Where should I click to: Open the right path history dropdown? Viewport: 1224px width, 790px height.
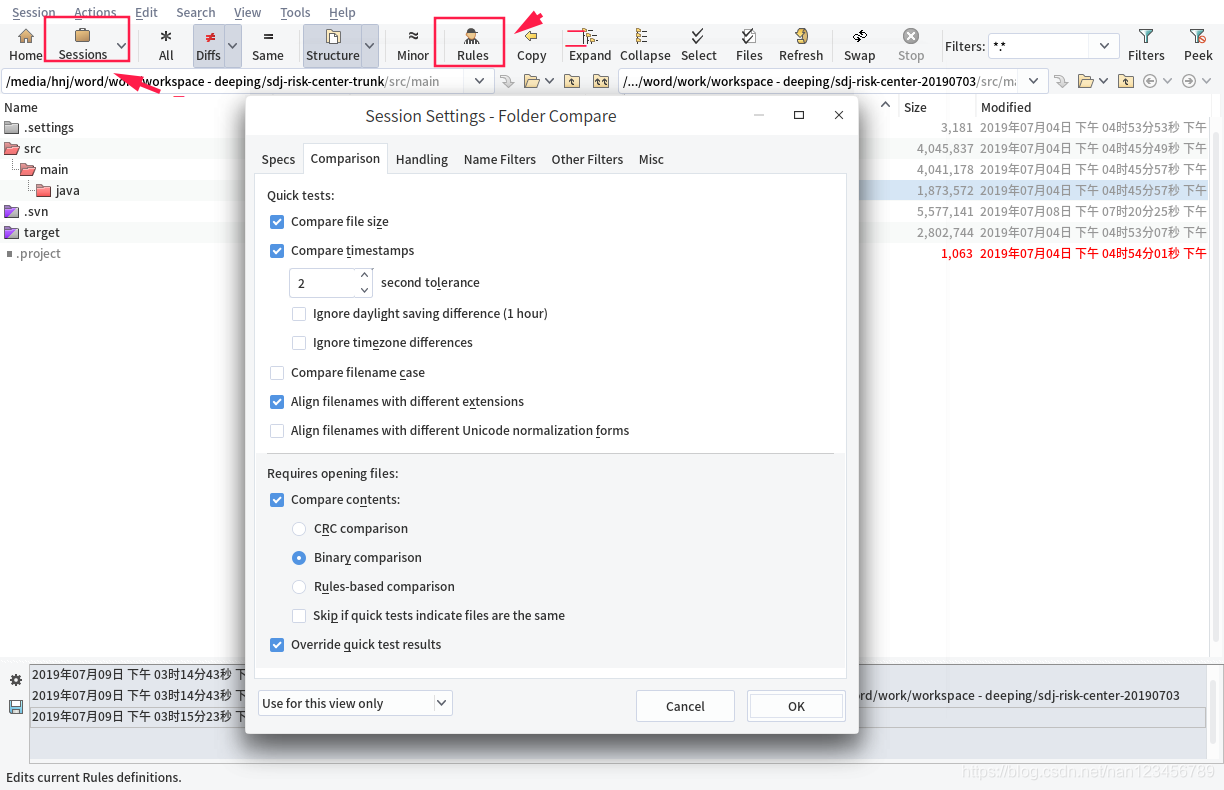pyautogui.click(x=1034, y=81)
